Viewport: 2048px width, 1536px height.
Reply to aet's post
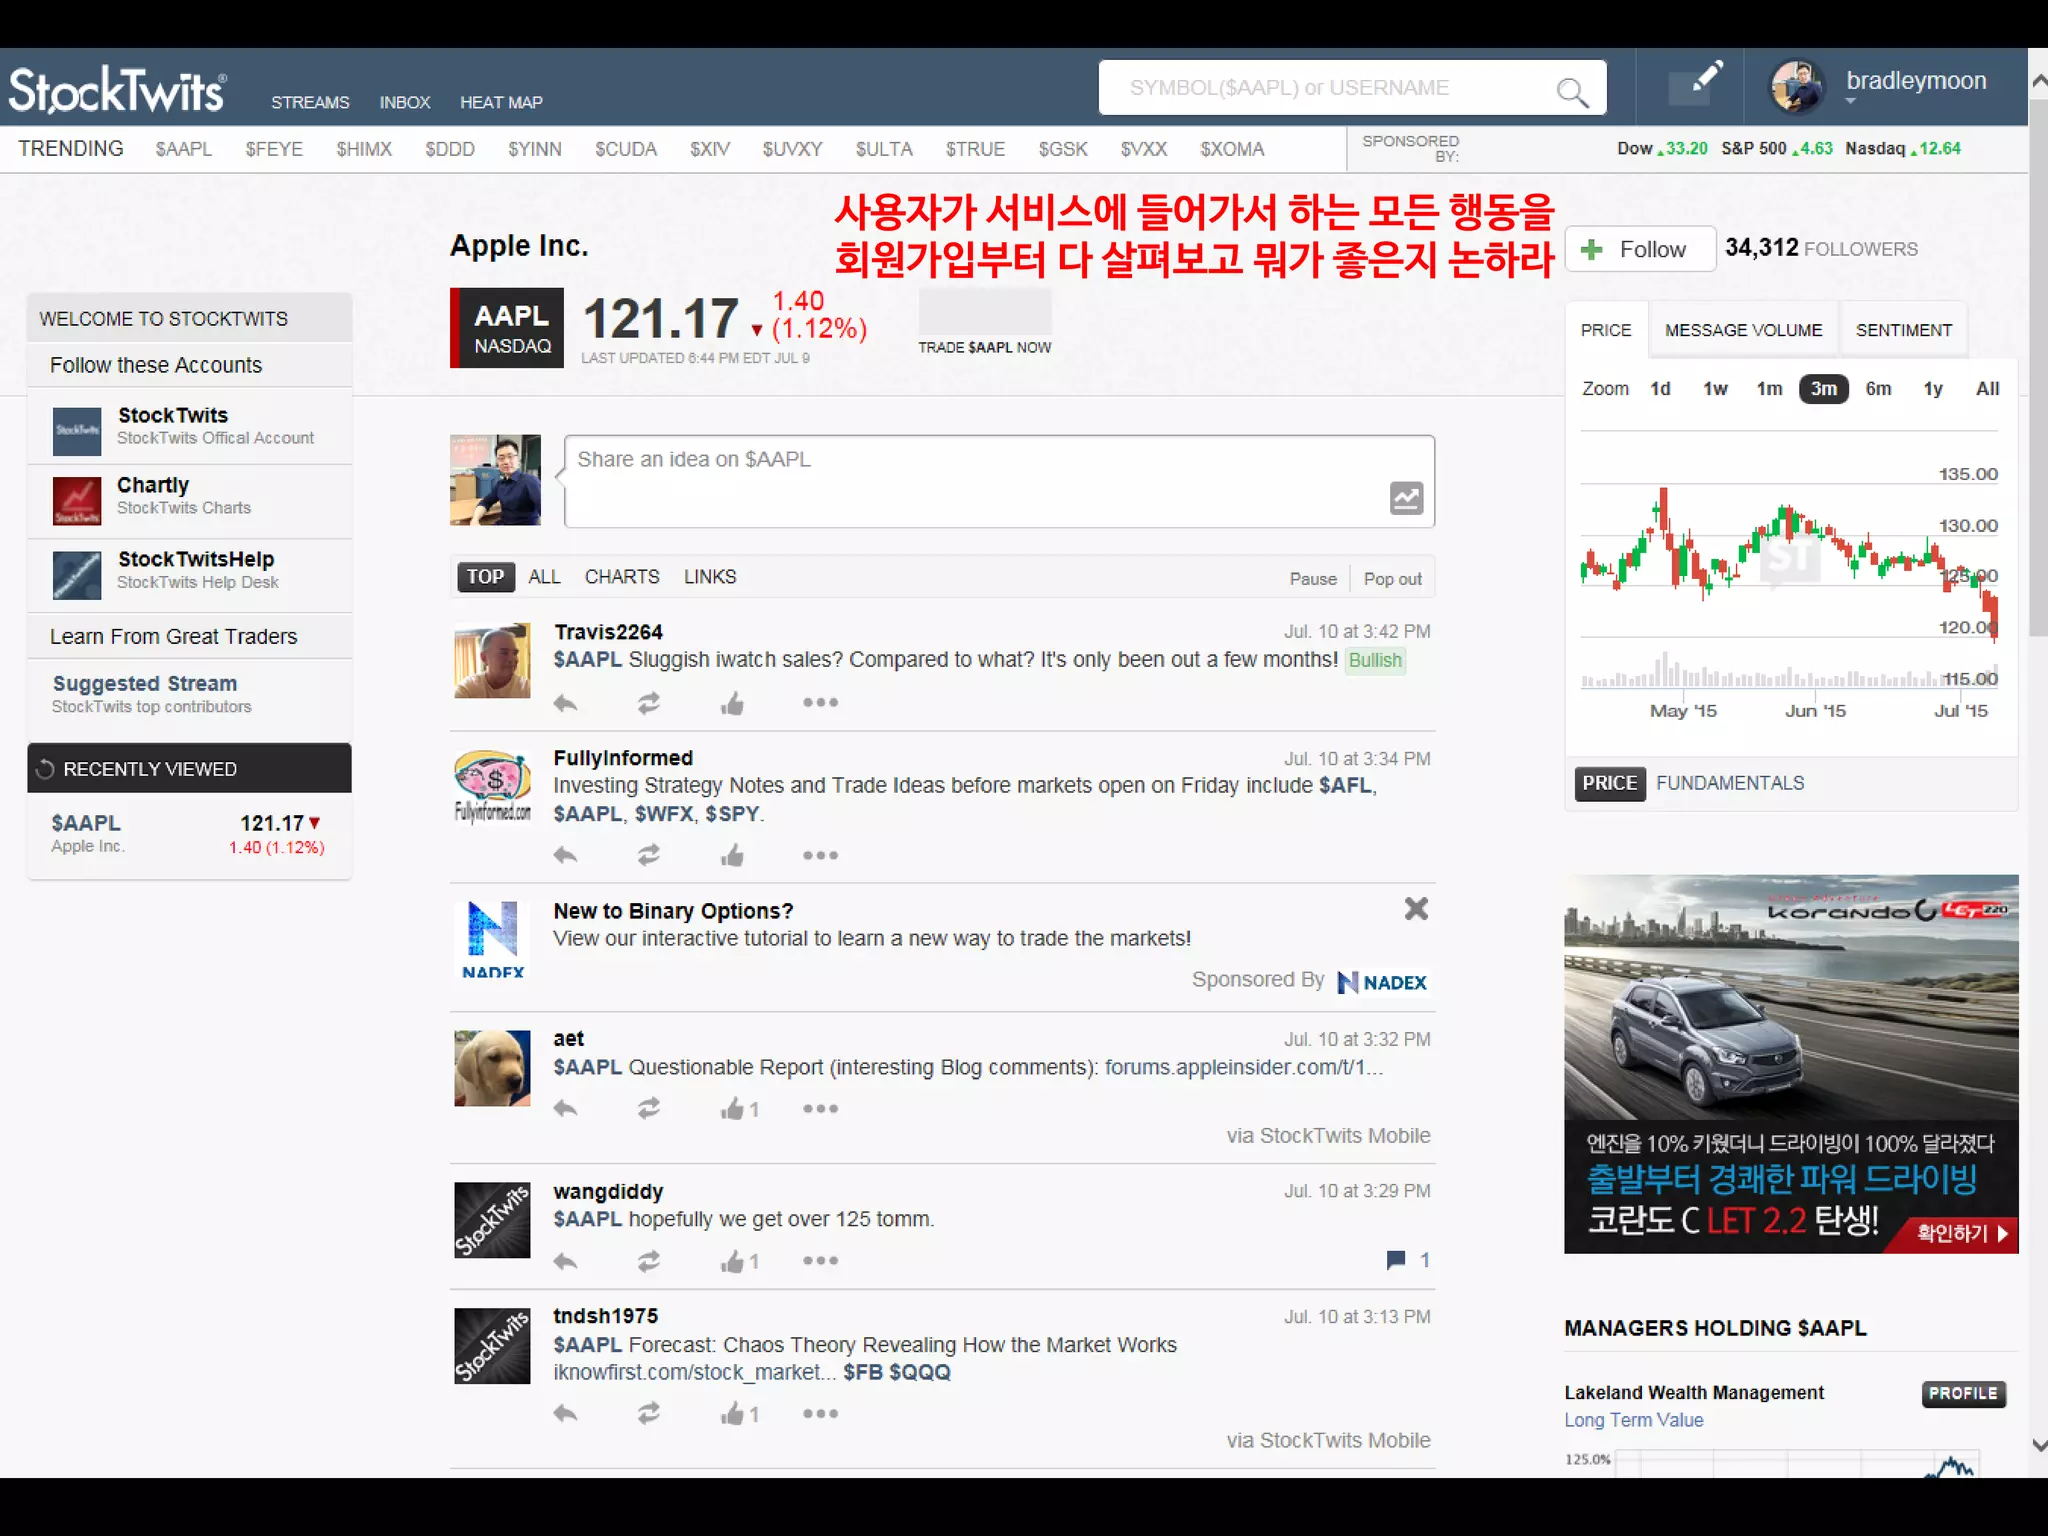point(566,1109)
